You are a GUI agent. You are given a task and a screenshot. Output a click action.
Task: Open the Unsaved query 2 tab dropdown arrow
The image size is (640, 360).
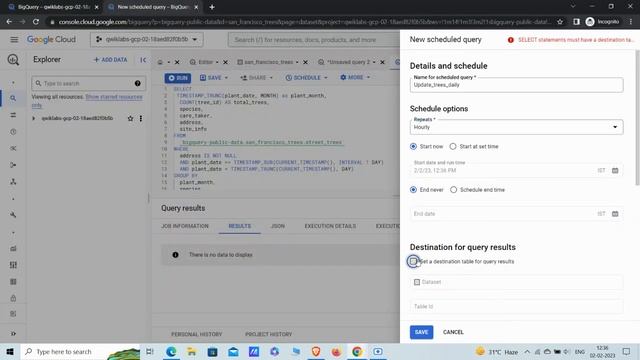tap(374, 62)
